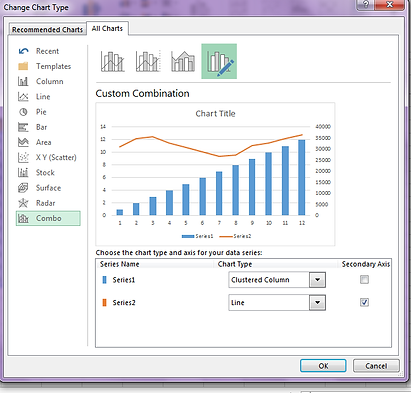The image size is (411, 393).
Task: Click the help question mark button
Action: [x=365, y=4]
